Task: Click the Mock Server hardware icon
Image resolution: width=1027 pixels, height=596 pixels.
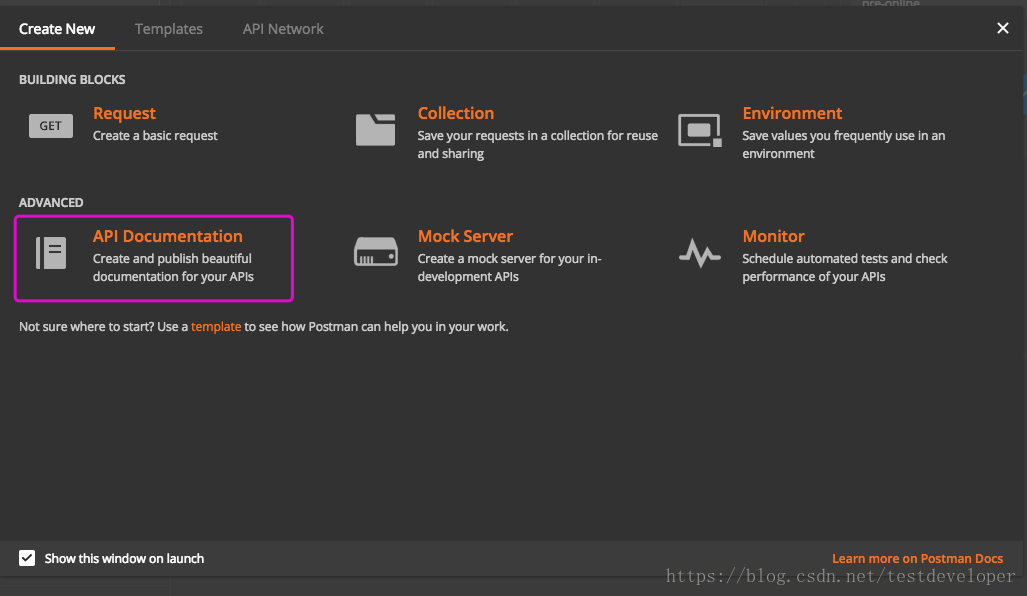Action: coord(375,251)
